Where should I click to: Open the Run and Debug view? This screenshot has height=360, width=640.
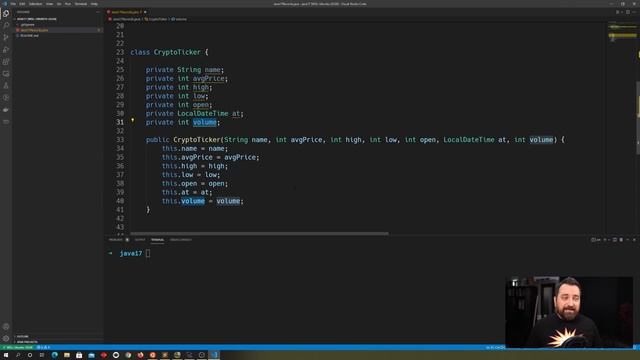tap(6, 50)
